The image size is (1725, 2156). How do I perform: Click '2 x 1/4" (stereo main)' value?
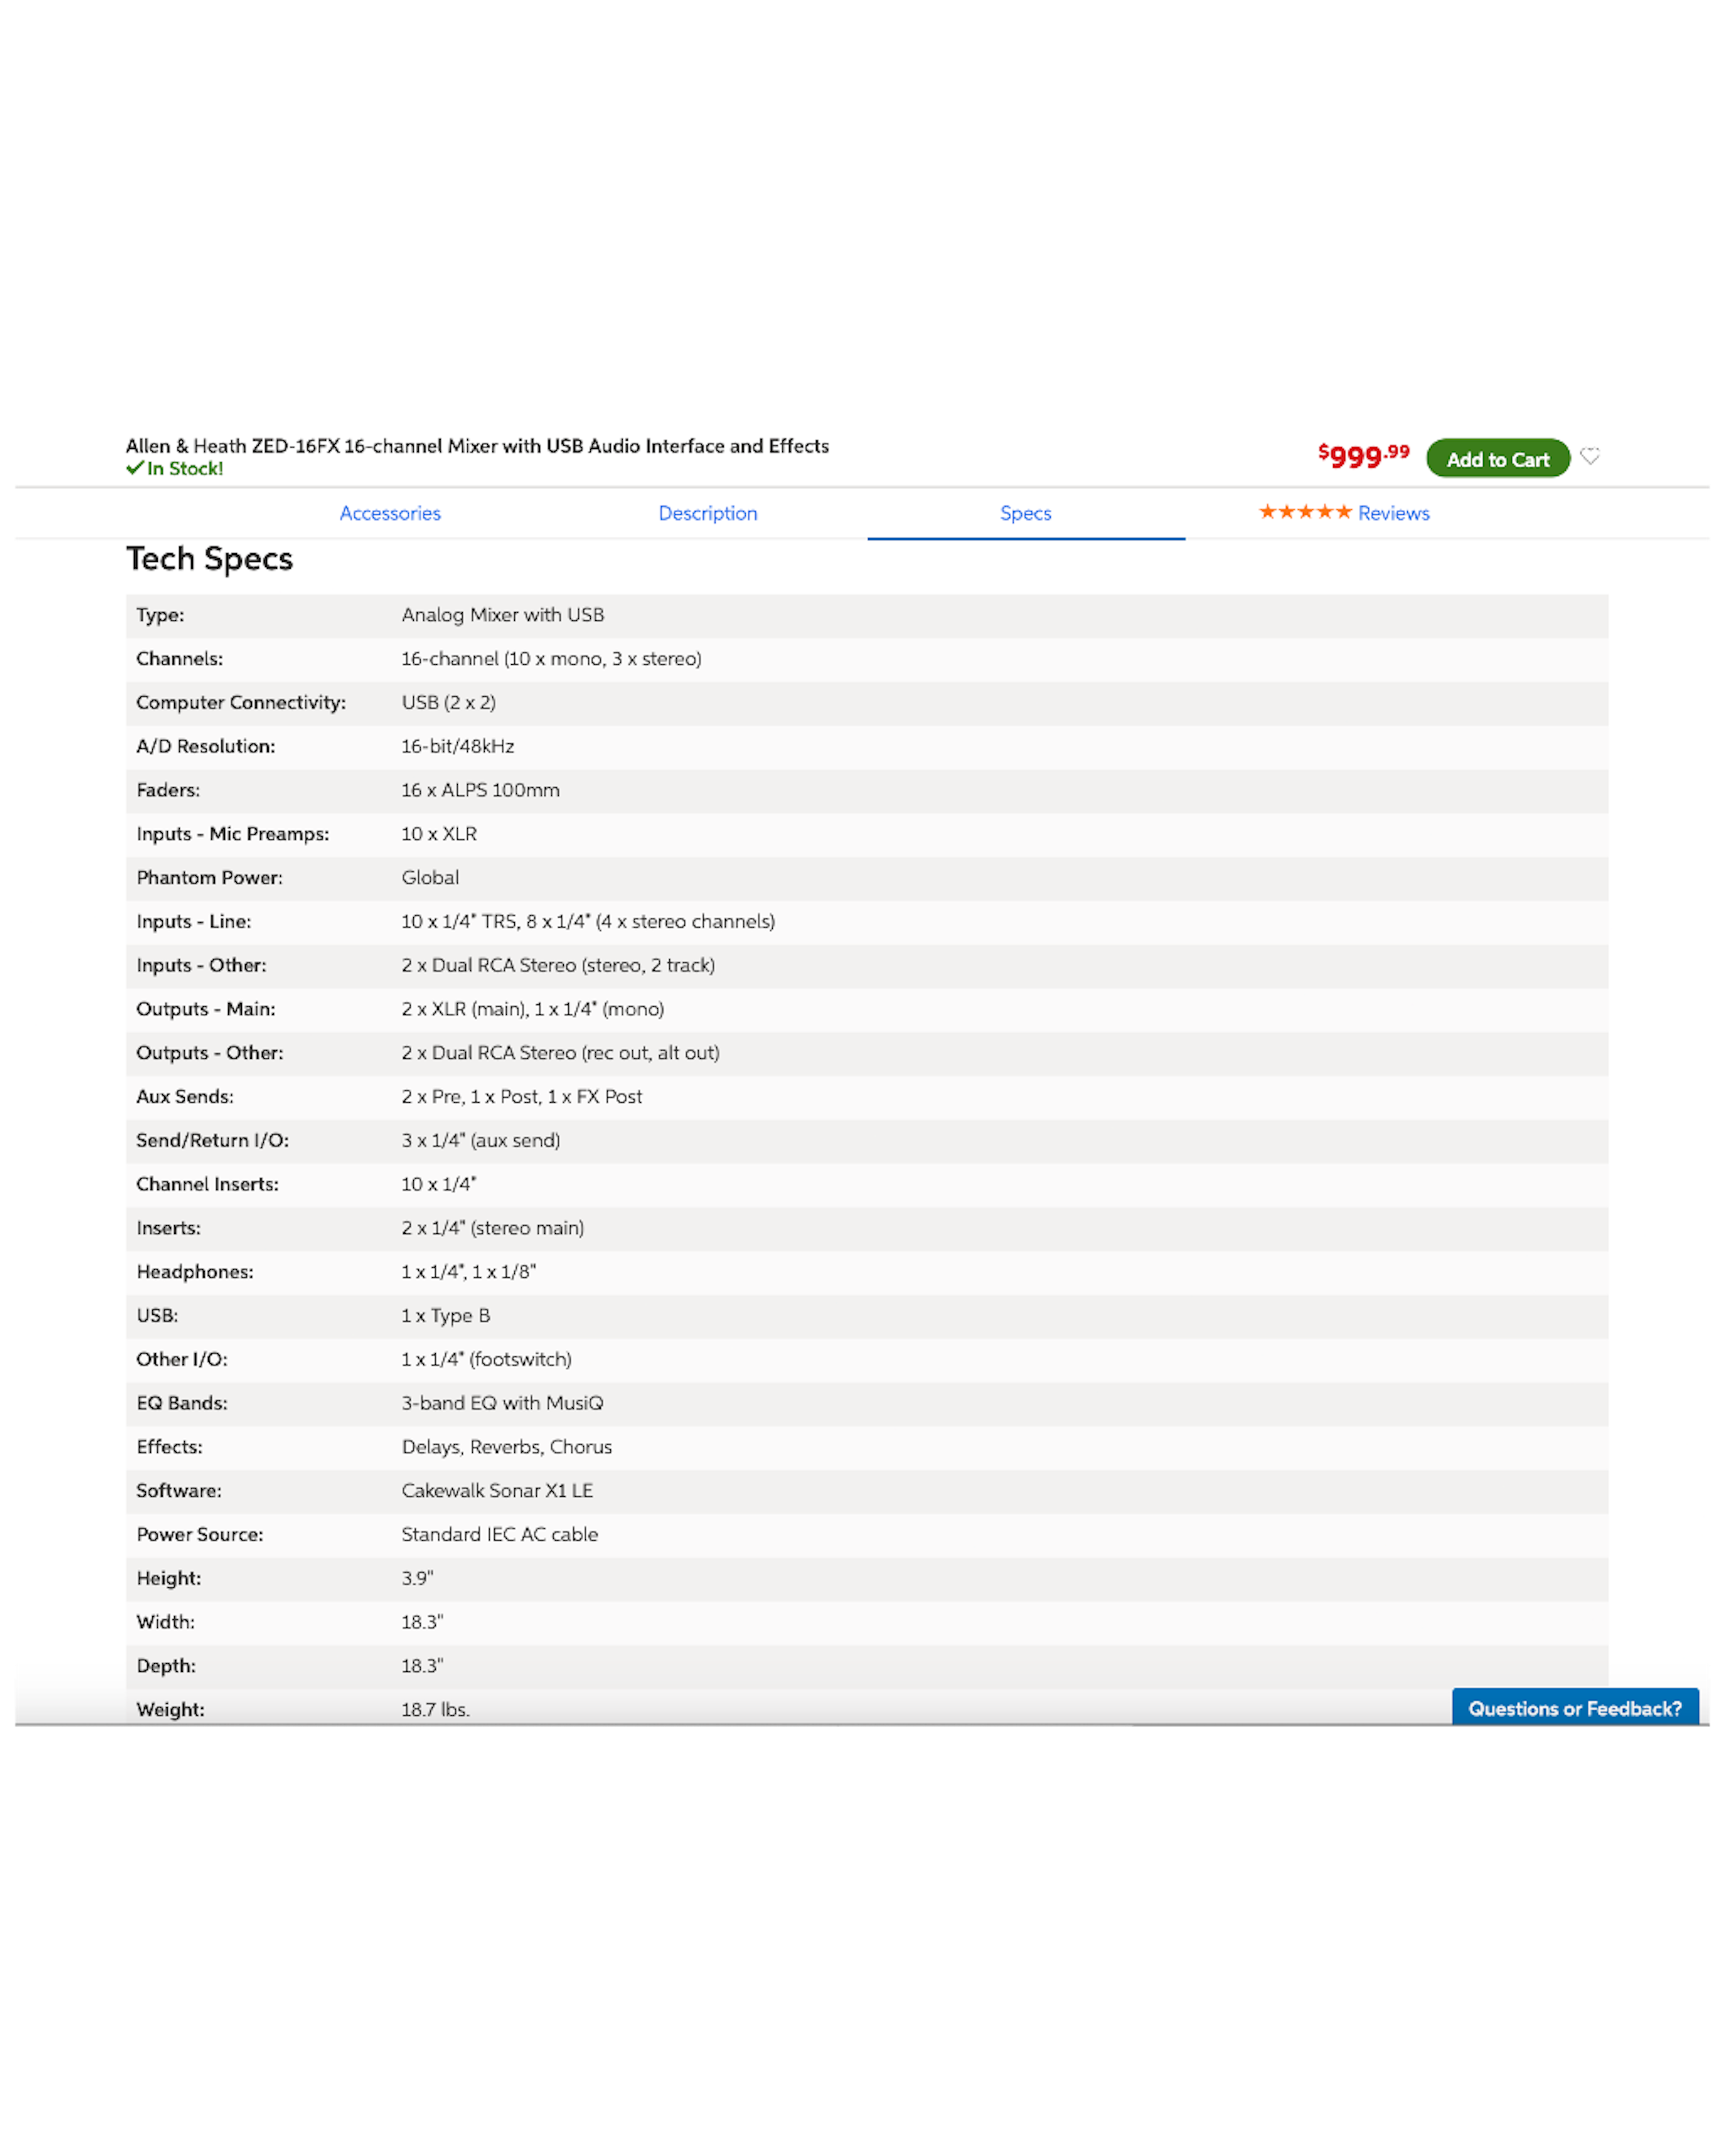coord(492,1228)
